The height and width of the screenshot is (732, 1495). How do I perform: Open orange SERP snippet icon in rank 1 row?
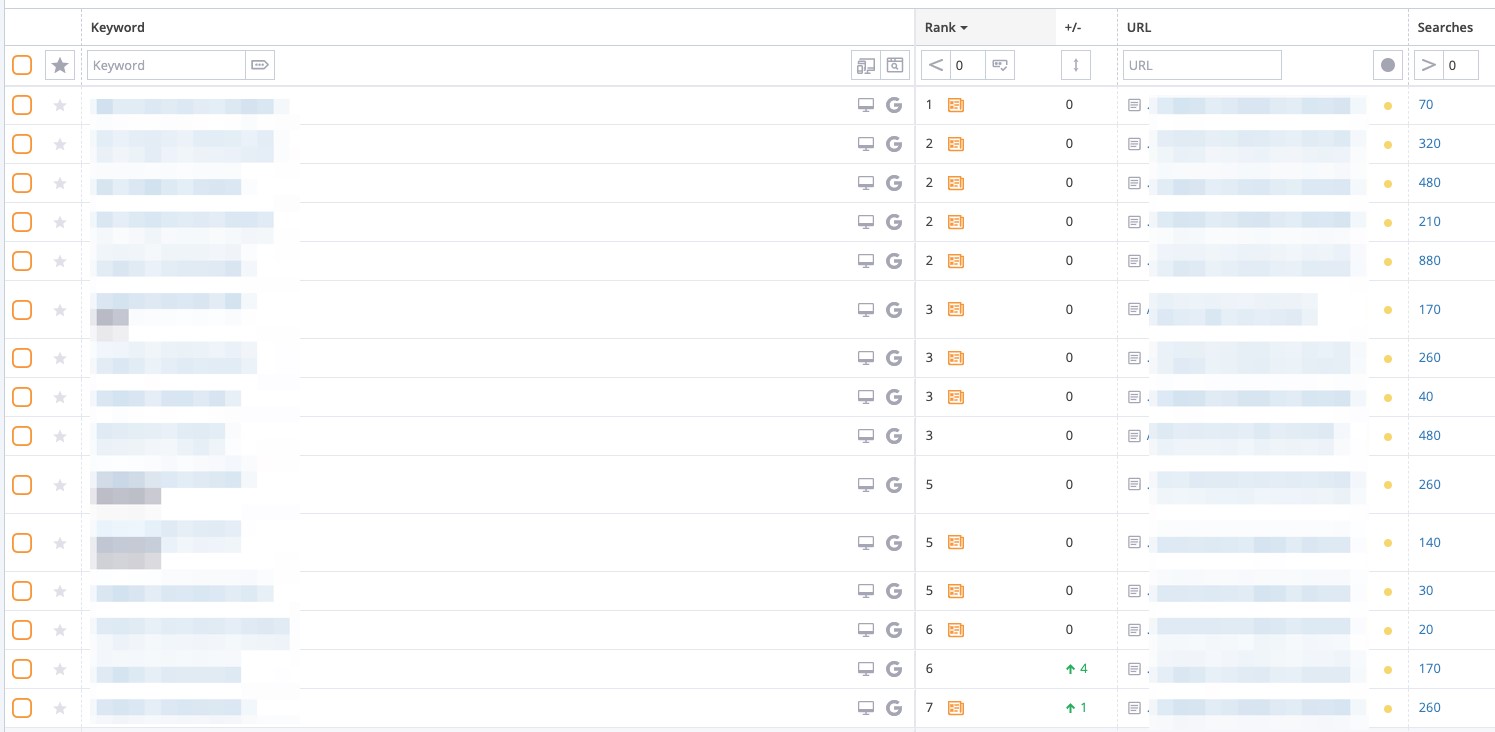pos(956,105)
